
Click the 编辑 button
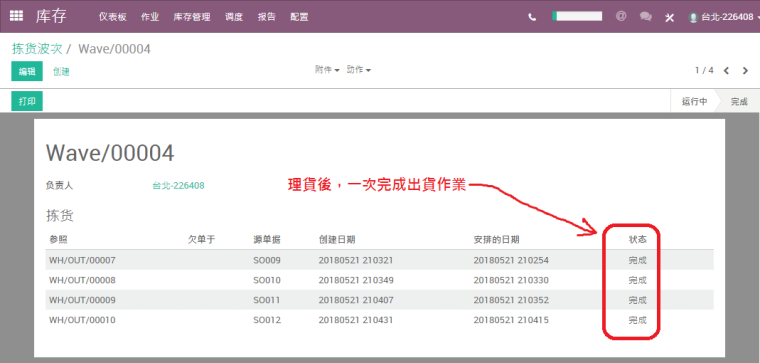pyautogui.click(x=27, y=71)
